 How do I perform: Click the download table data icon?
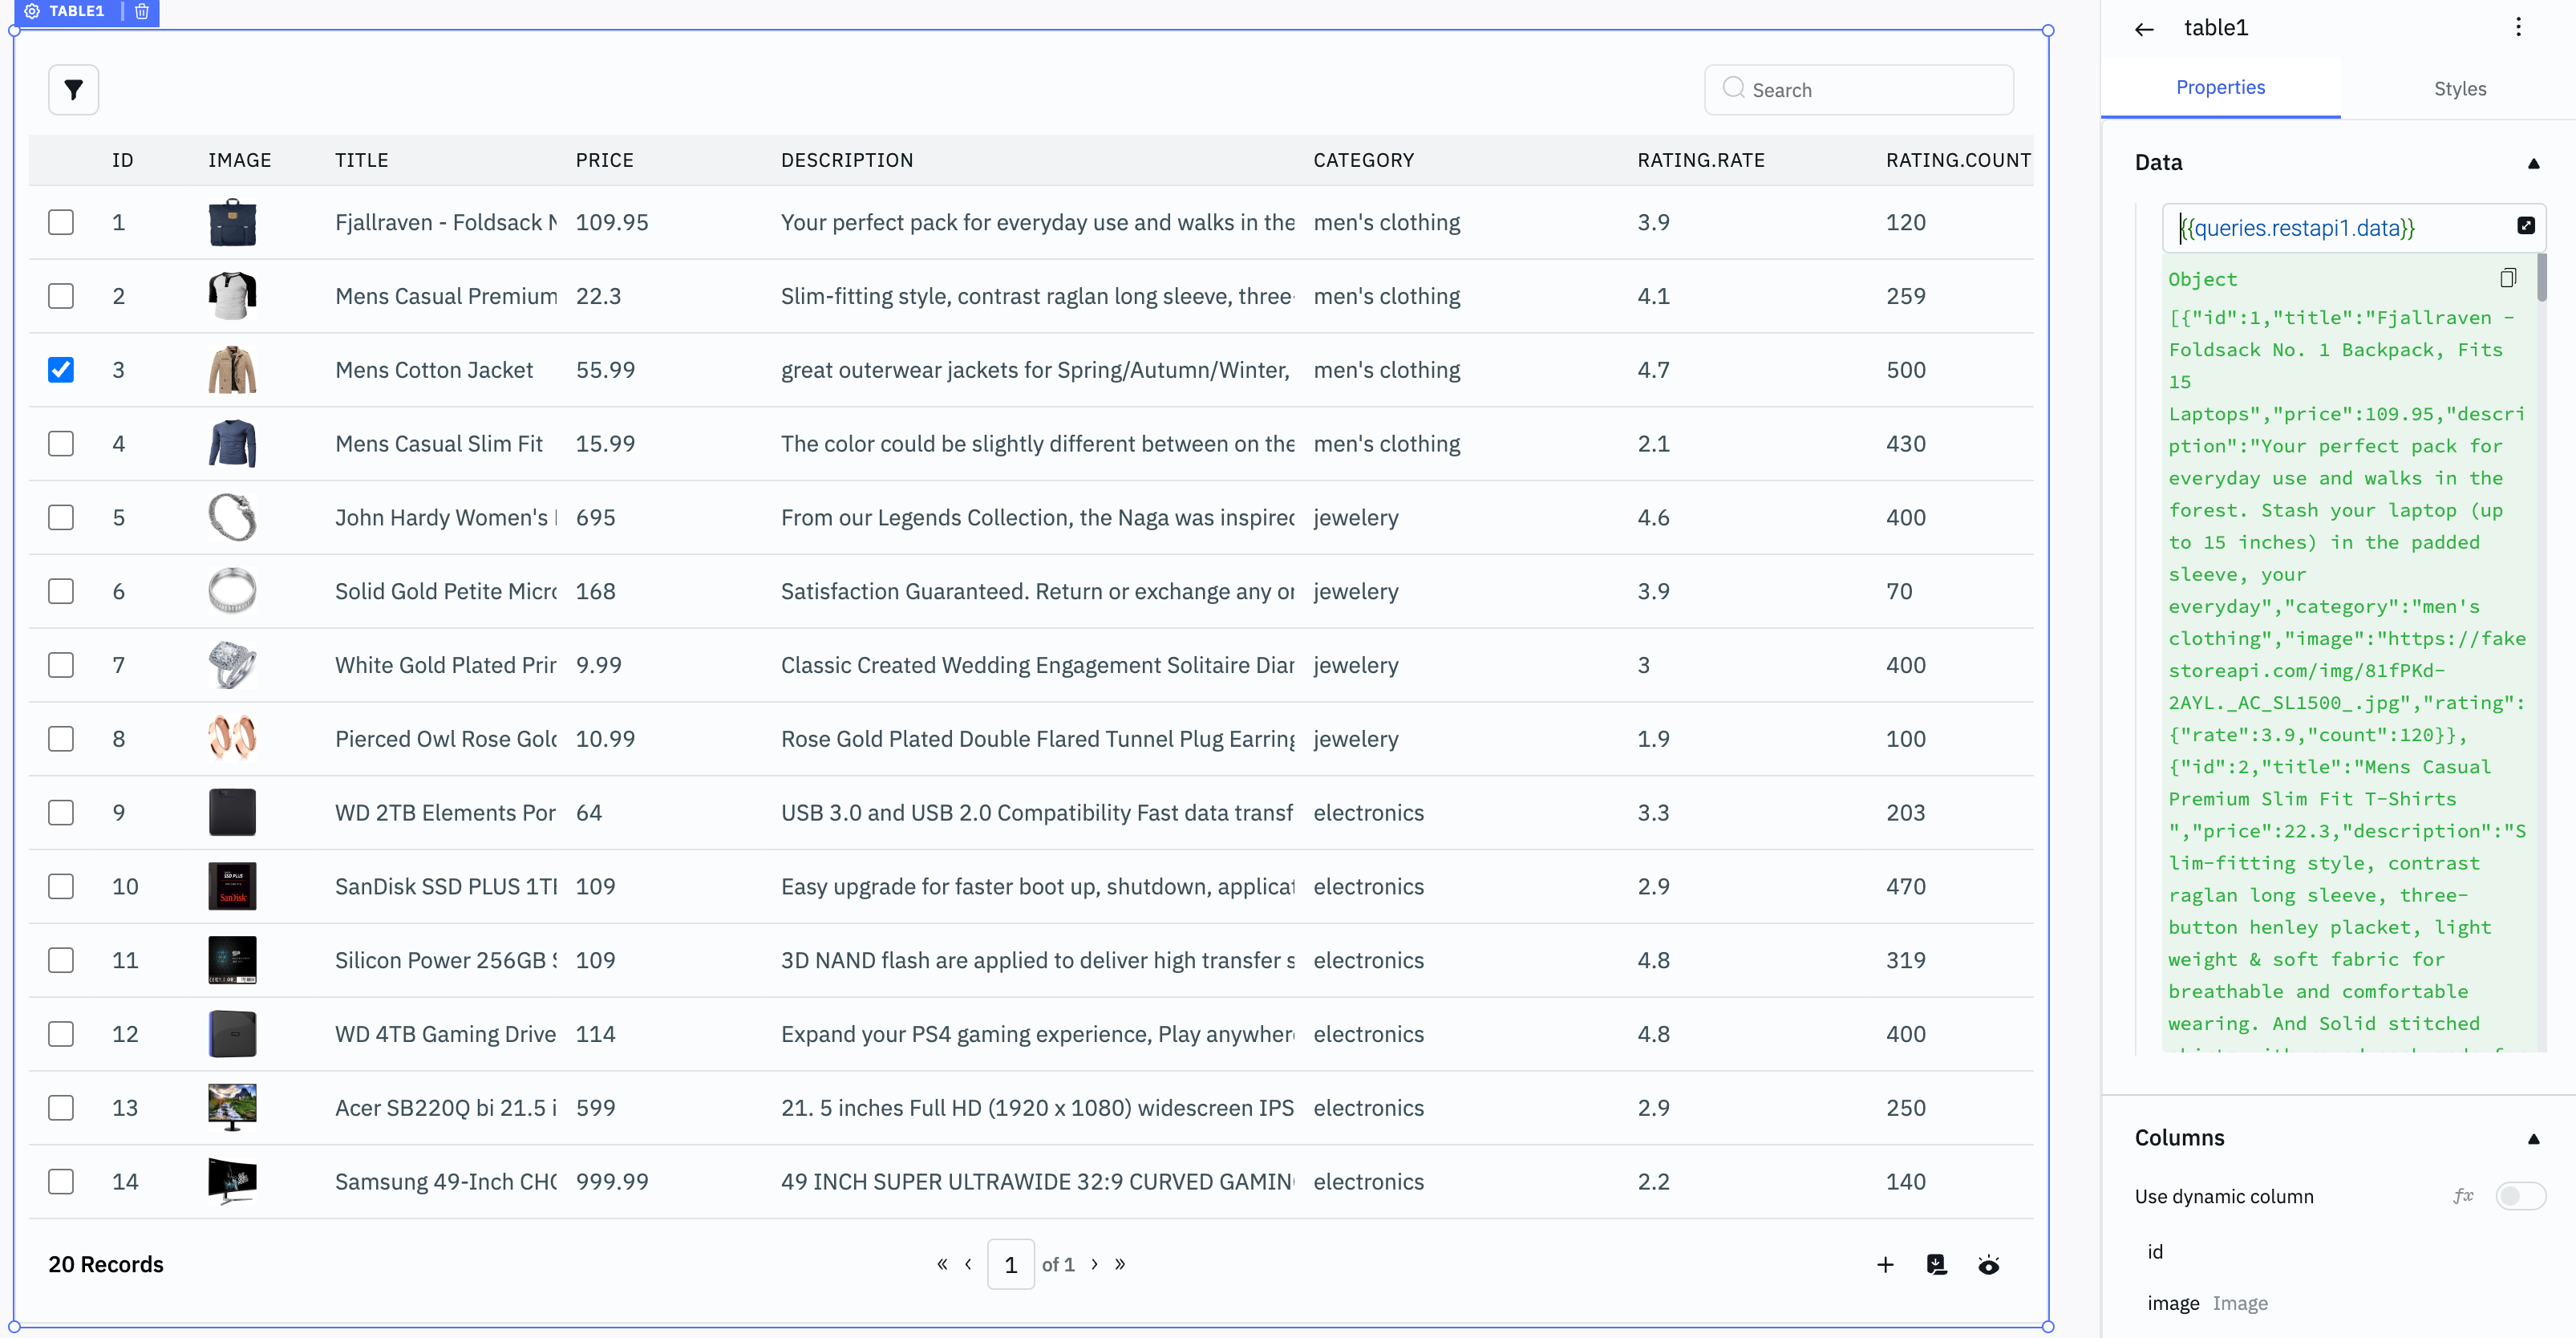tap(1936, 1265)
